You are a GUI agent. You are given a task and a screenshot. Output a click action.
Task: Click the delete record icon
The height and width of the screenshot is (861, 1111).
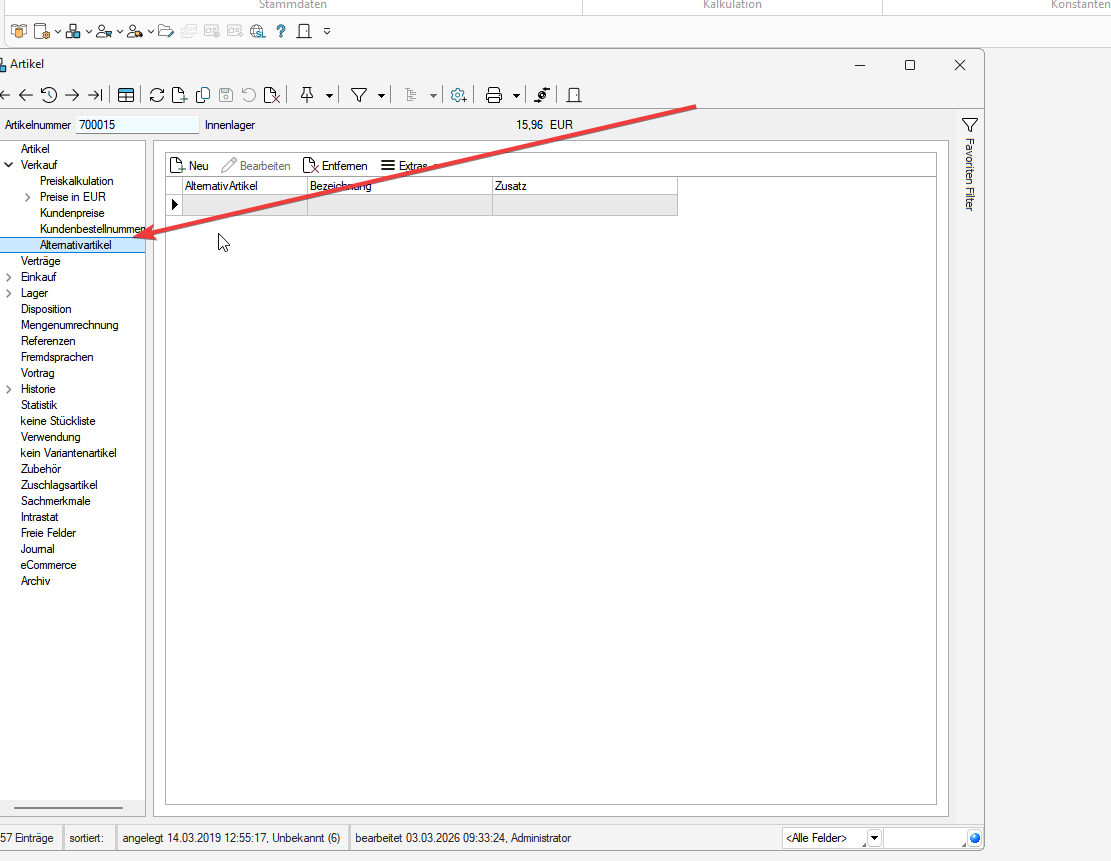(x=271, y=95)
